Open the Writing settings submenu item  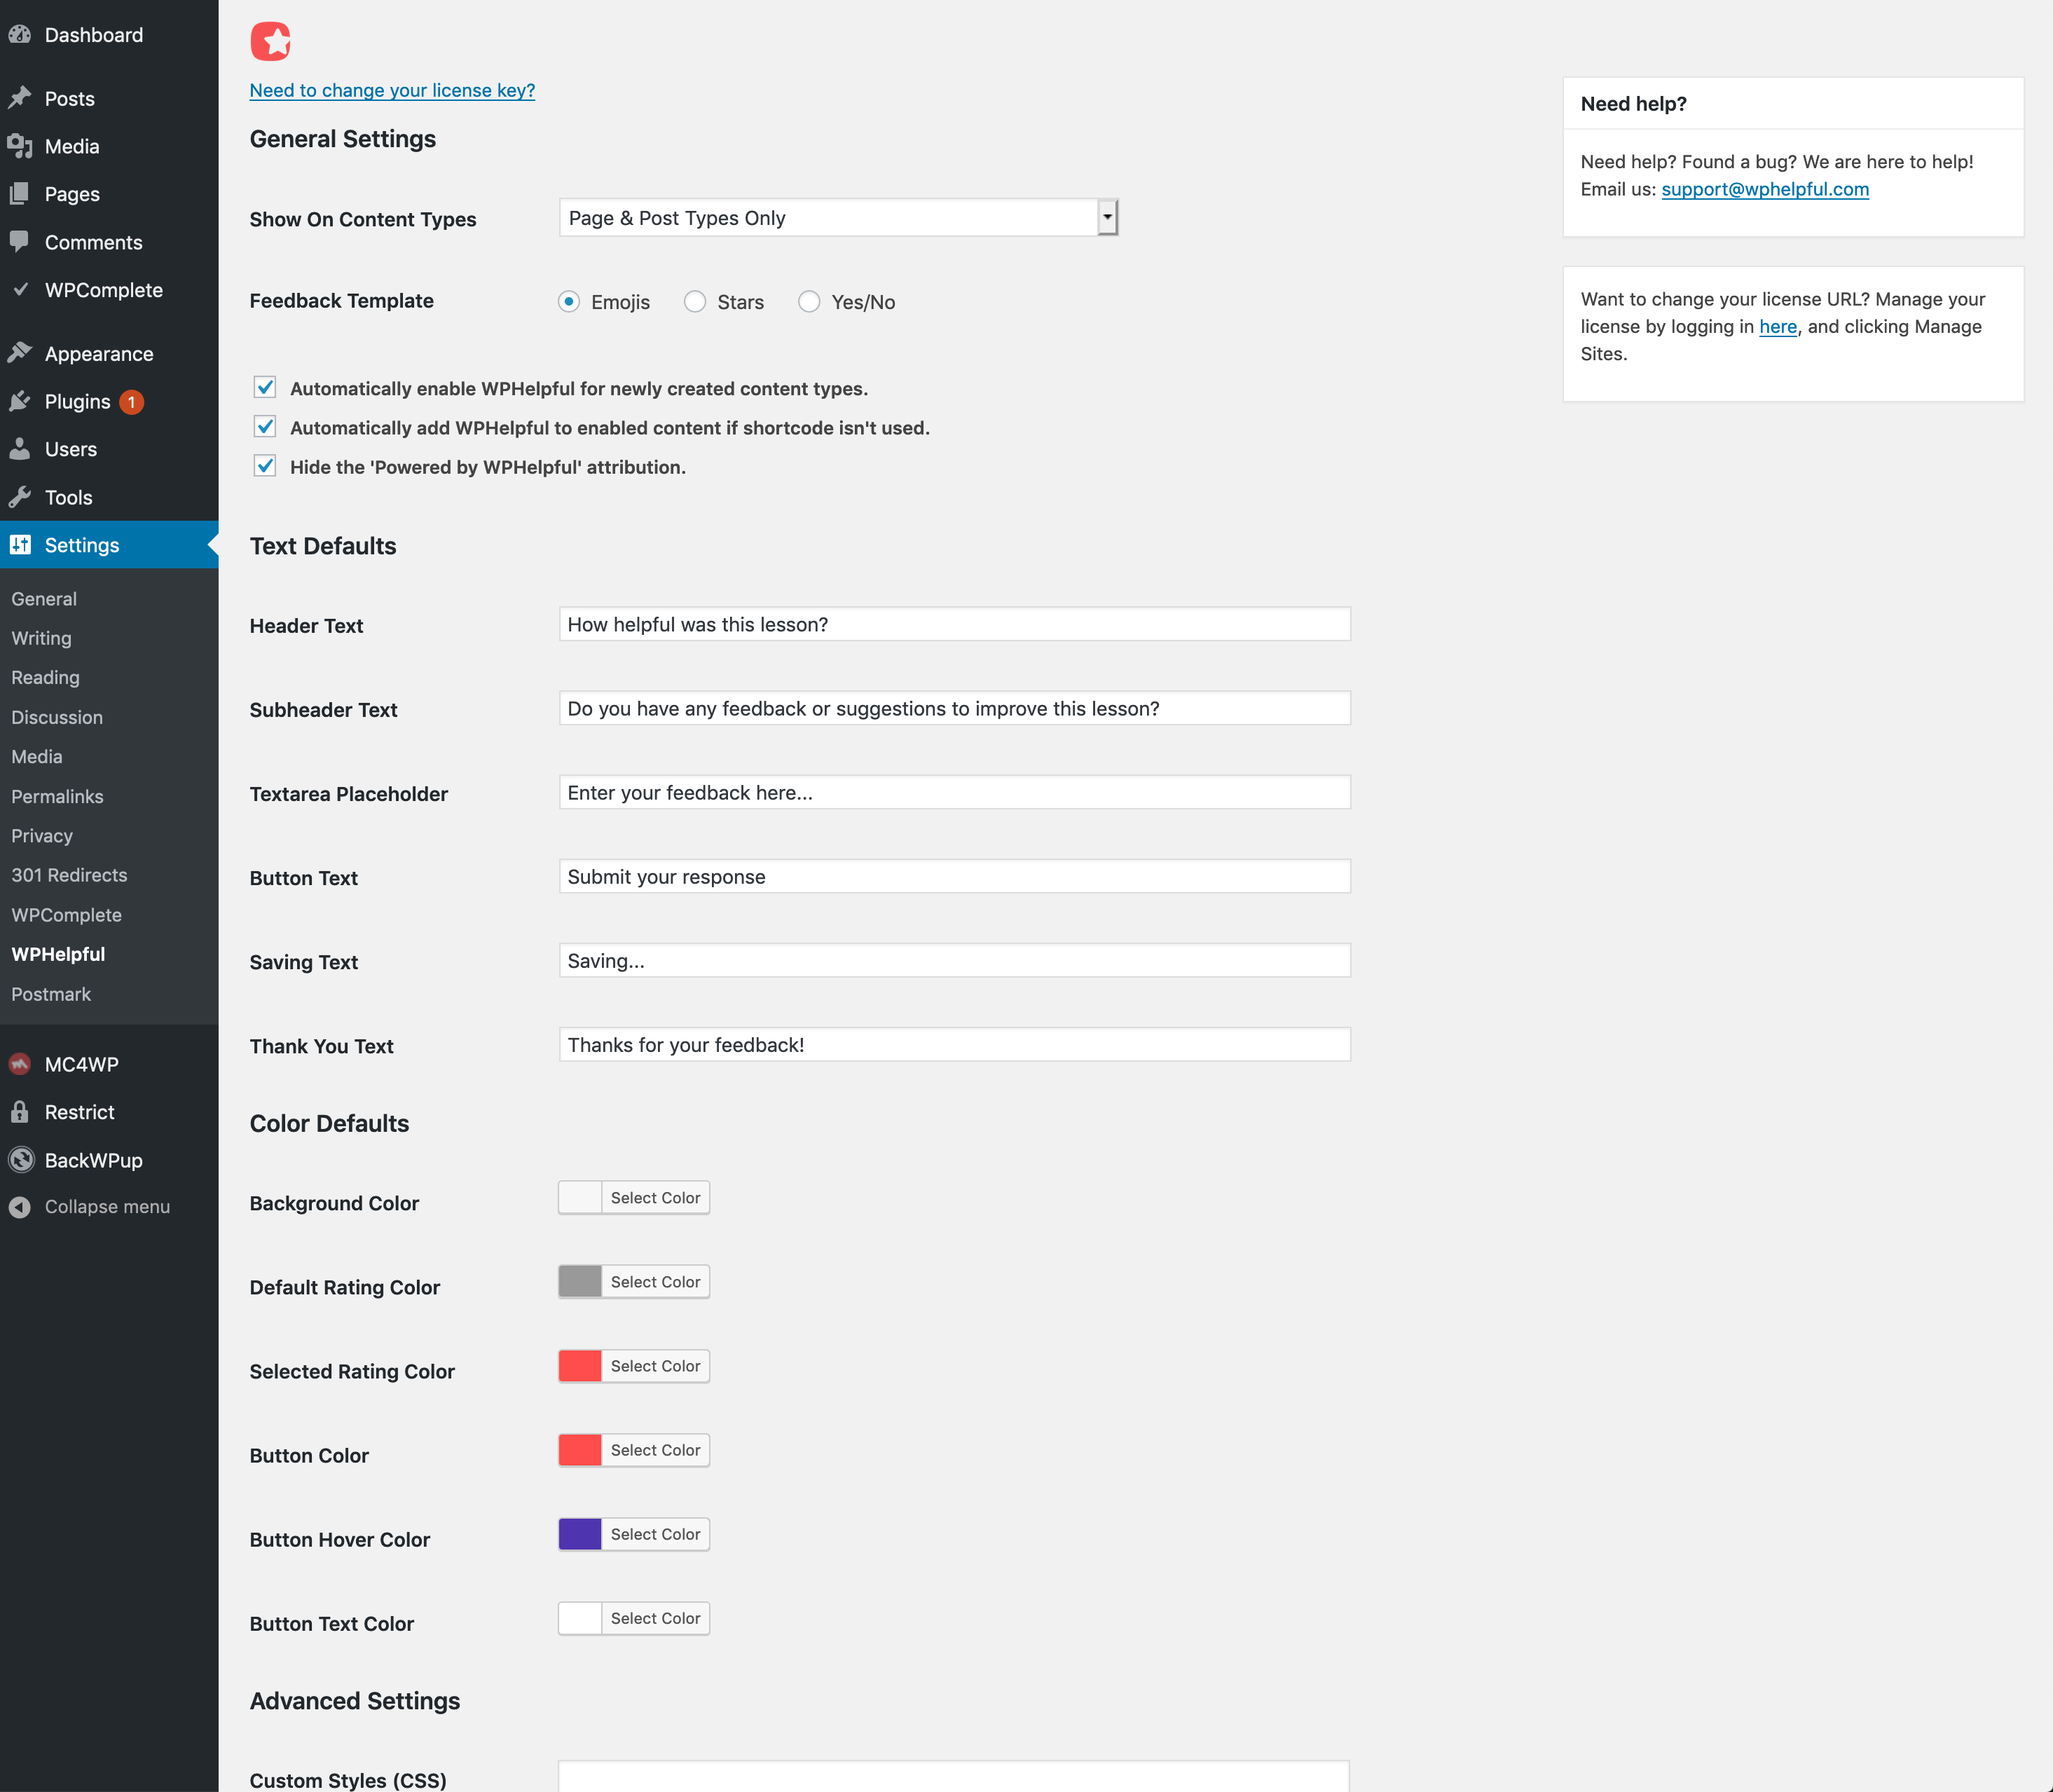[x=41, y=638]
